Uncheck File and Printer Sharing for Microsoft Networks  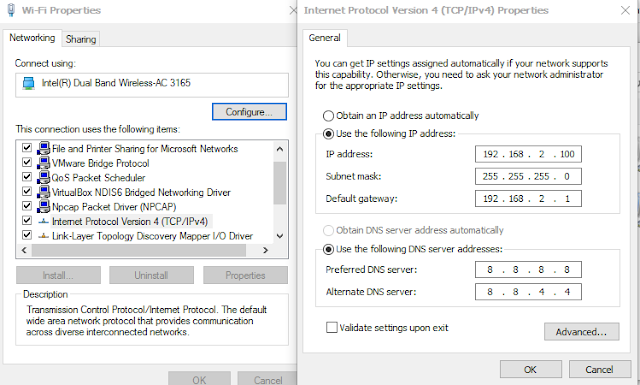tap(27, 148)
